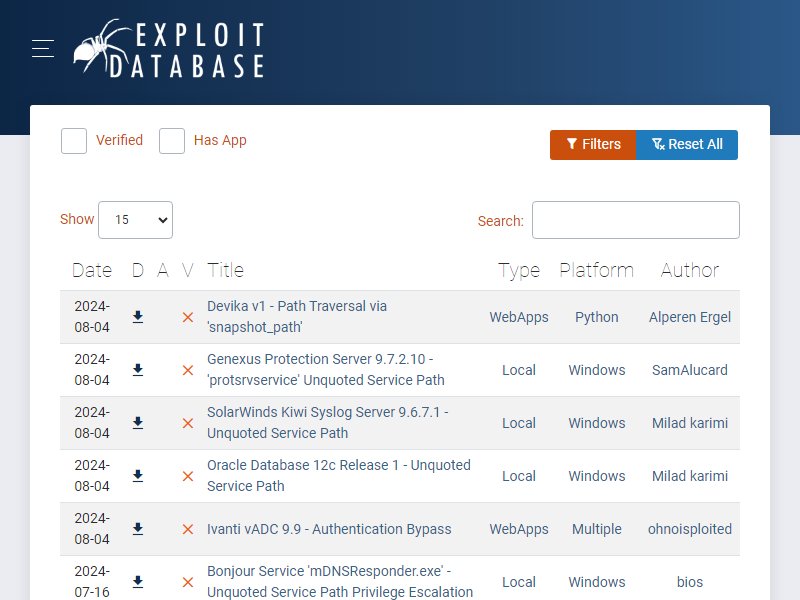
Task: Click Windows platform in Oracle Database row
Action: pos(597,477)
